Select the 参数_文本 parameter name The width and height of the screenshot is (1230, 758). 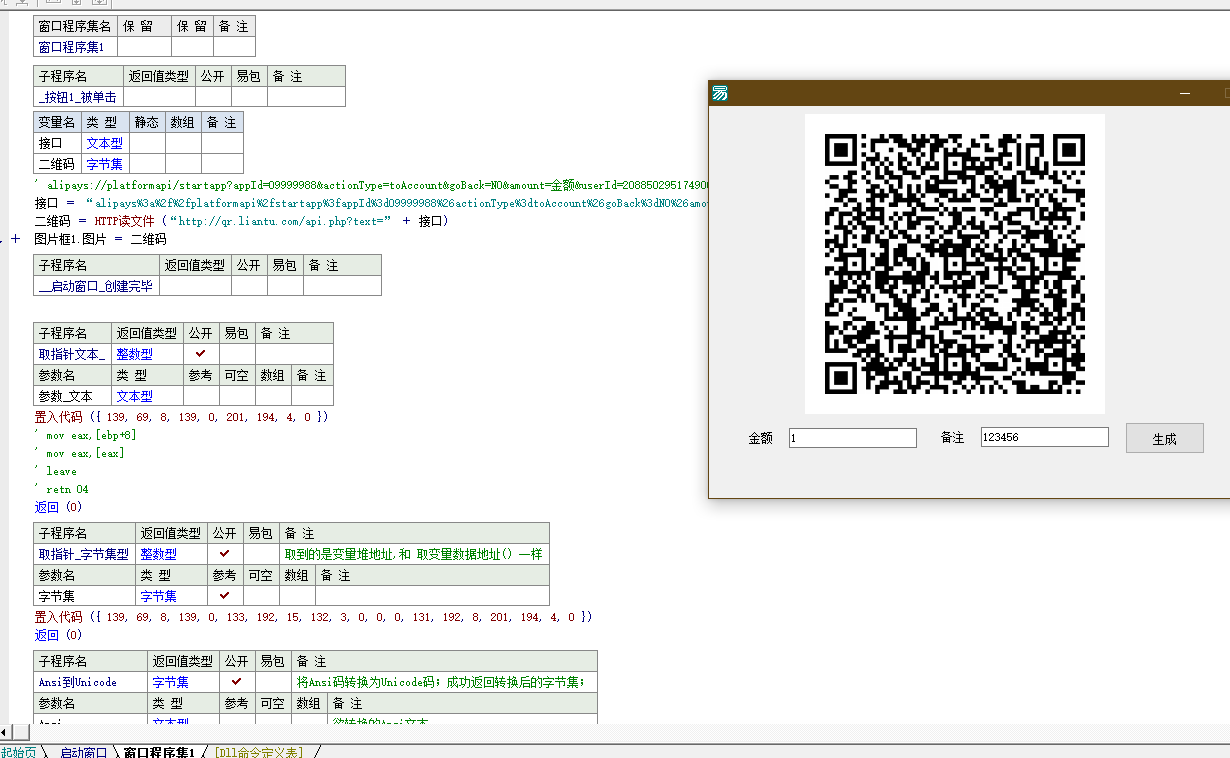[x=72, y=396]
